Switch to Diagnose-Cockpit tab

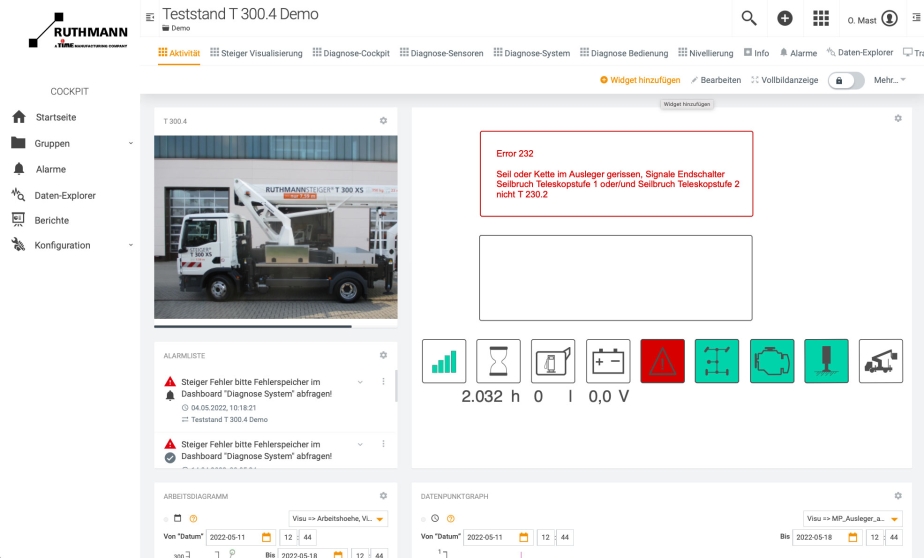[351, 53]
